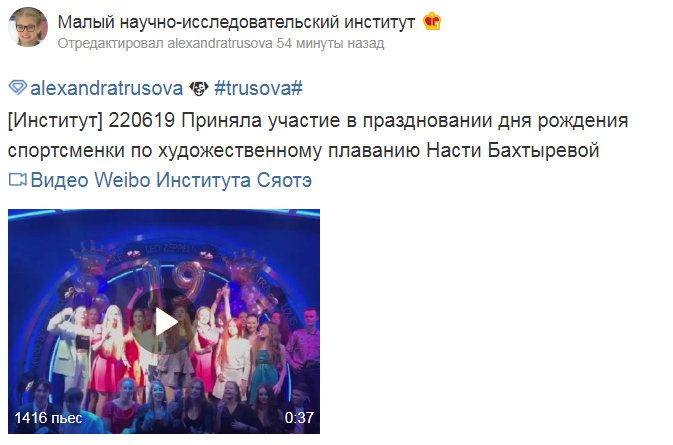Click the 54 минуты назад time text
This screenshot has height=445, width=673.
(330, 43)
